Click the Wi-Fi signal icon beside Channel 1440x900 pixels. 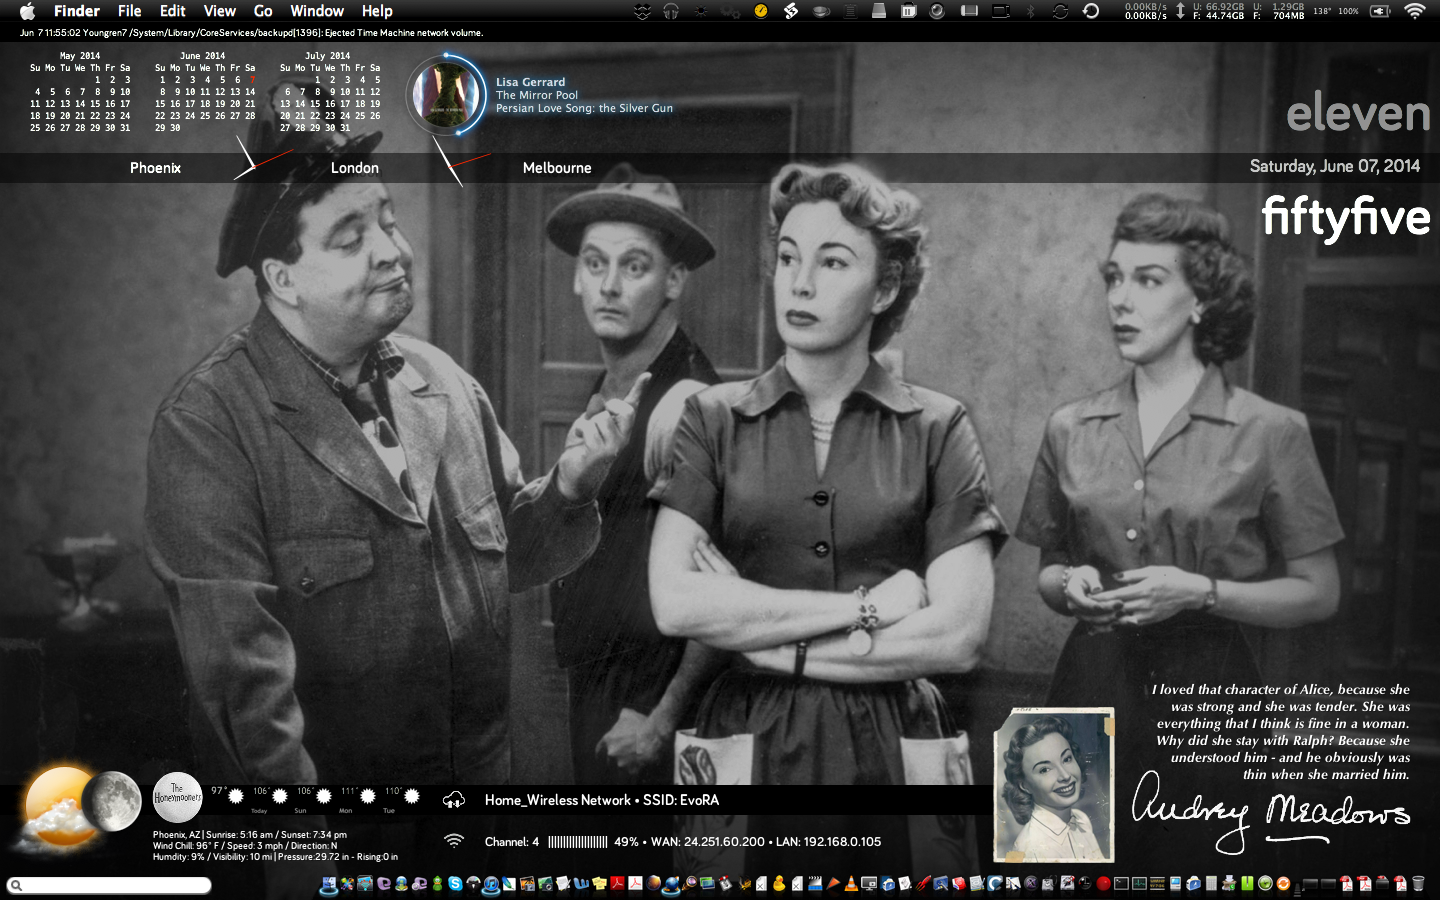point(454,841)
